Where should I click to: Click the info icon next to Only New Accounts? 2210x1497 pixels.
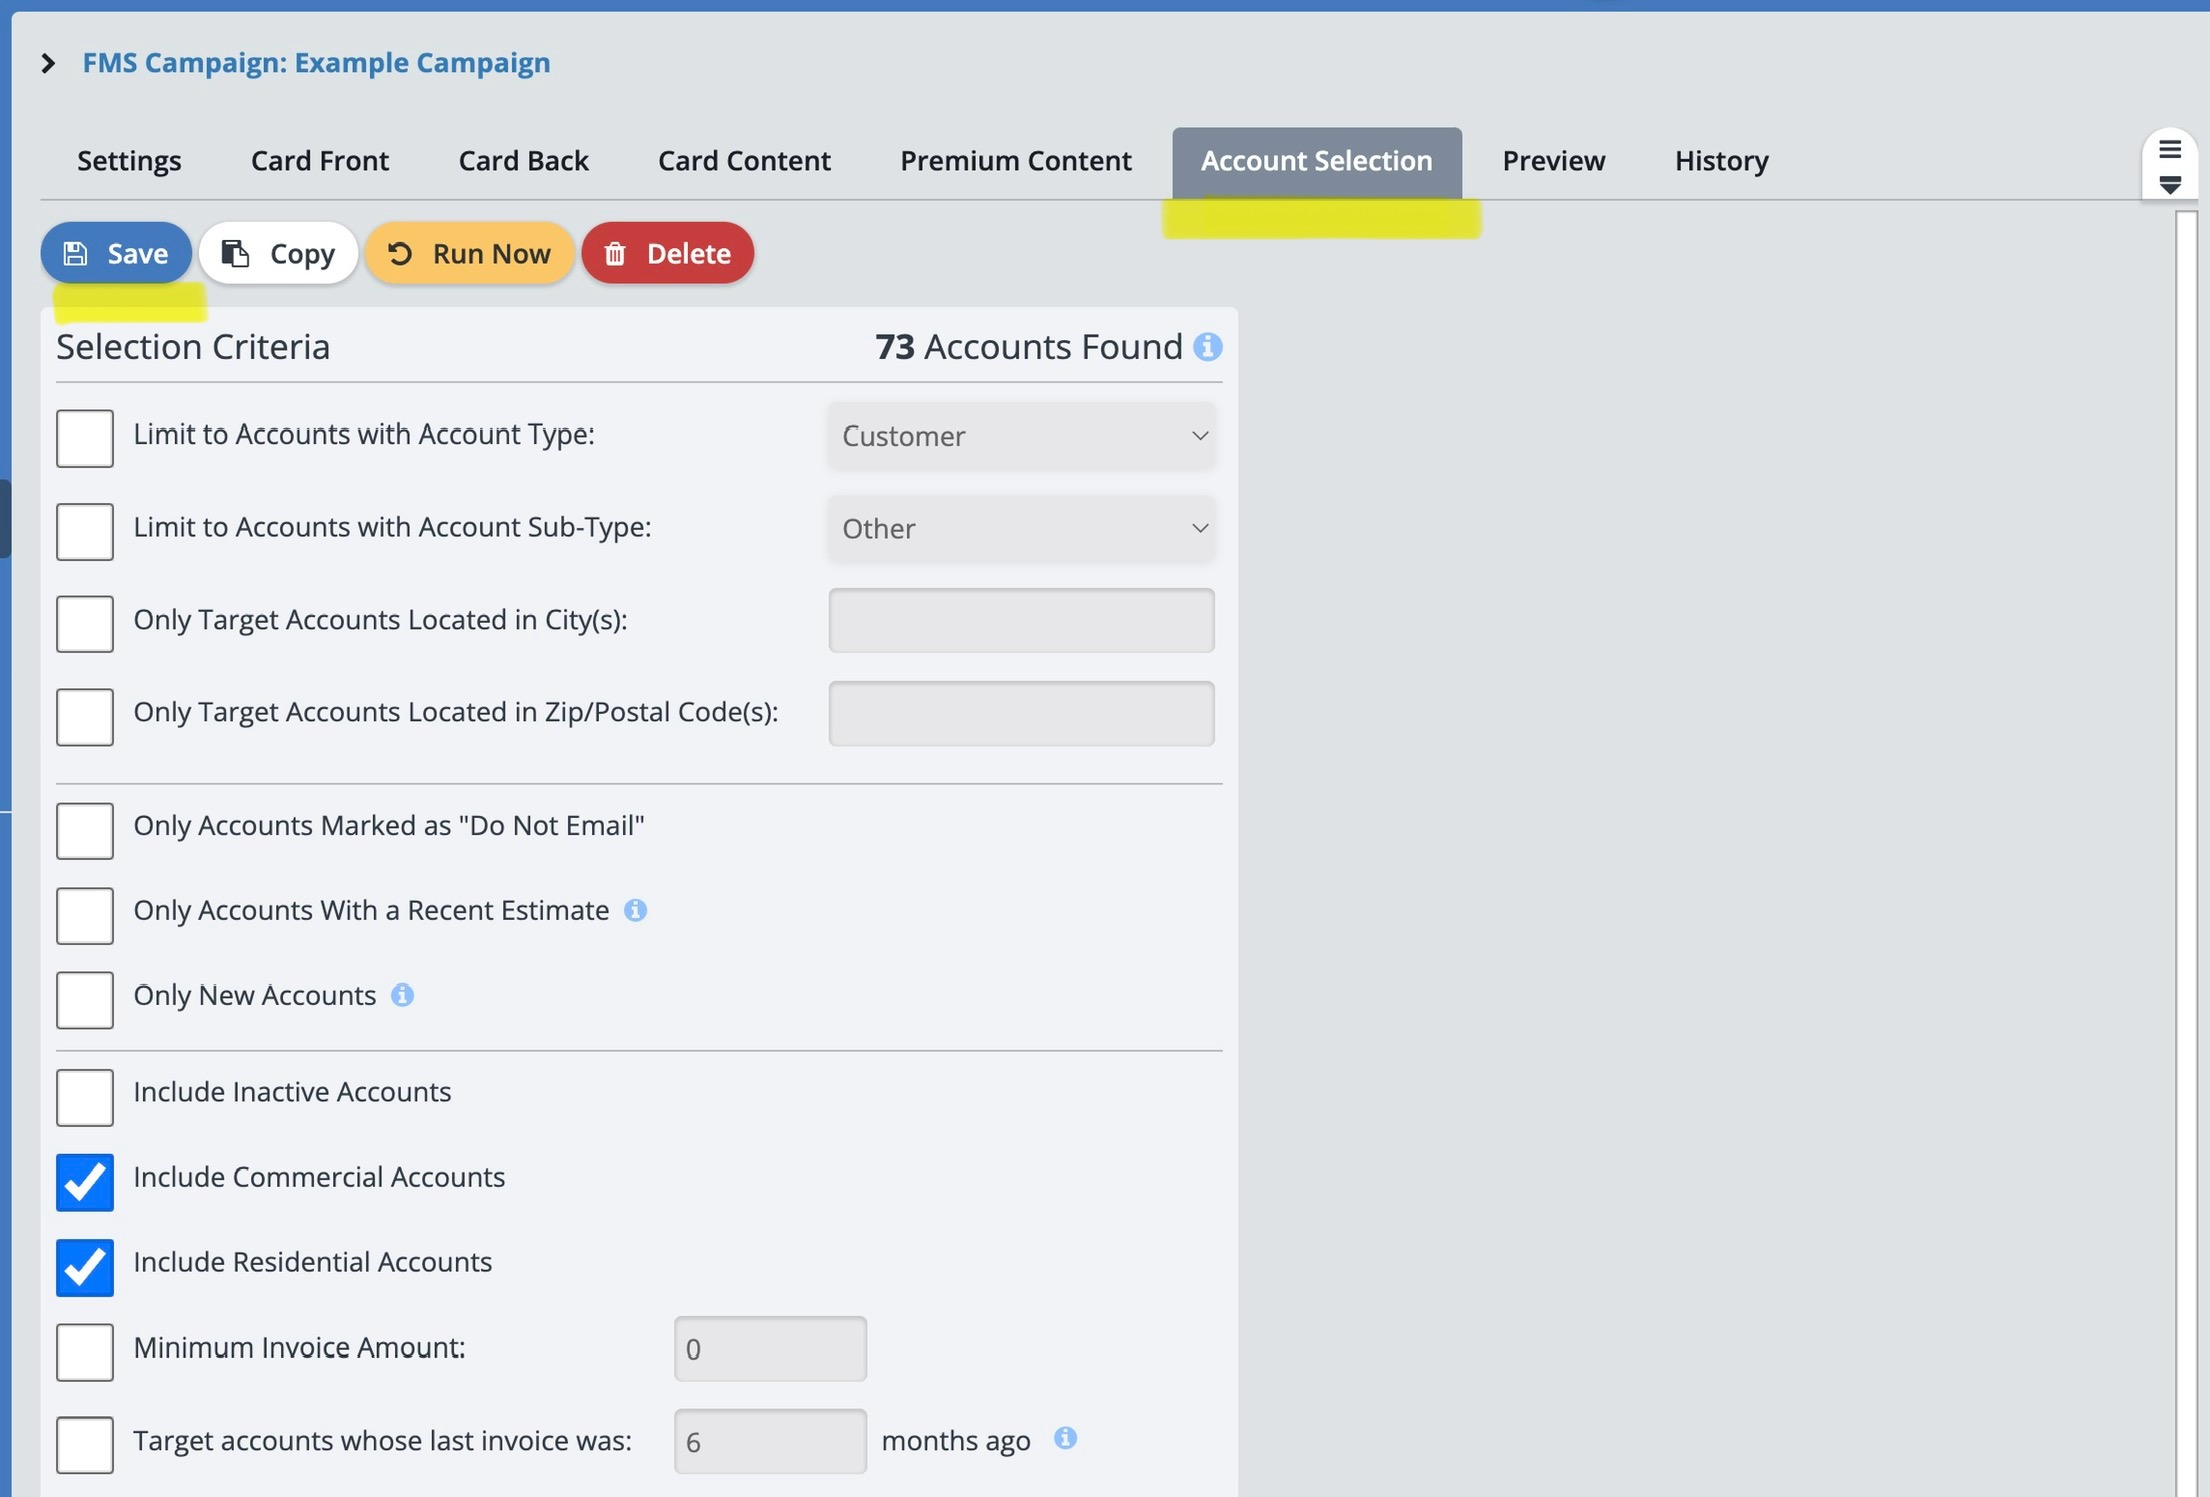coord(402,995)
